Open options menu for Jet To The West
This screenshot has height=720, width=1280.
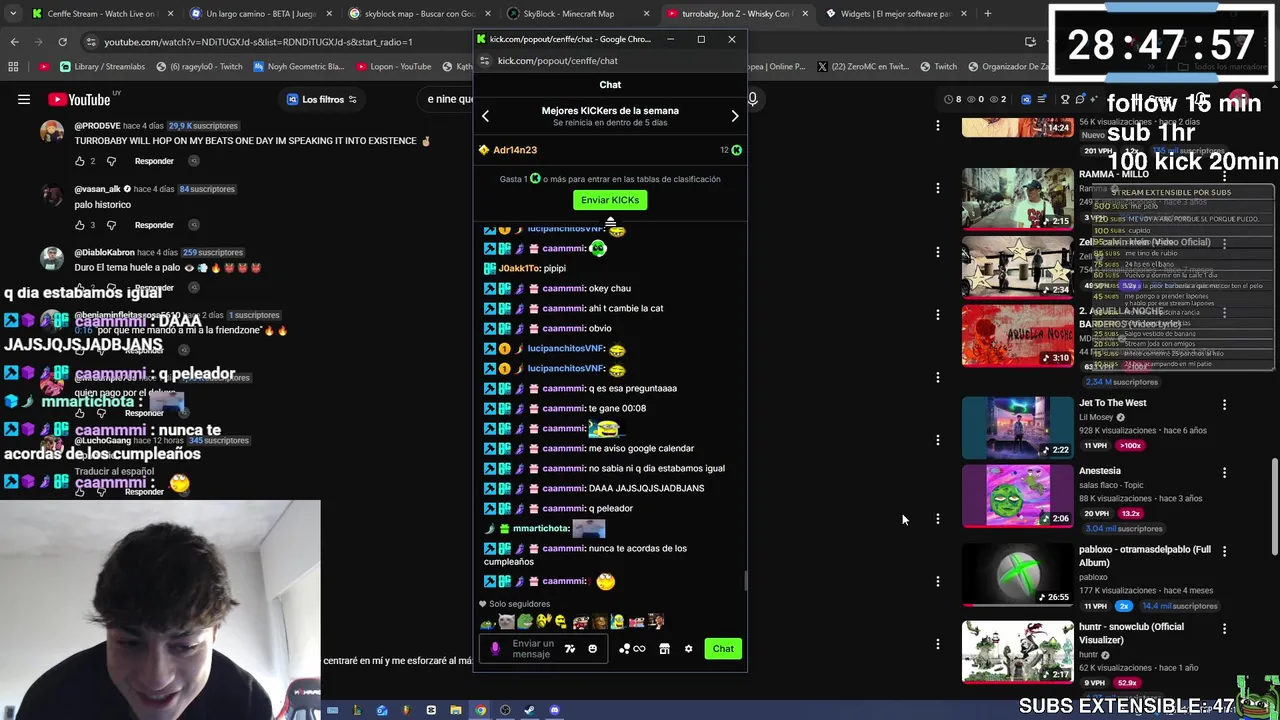pyautogui.click(x=1224, y=404)
